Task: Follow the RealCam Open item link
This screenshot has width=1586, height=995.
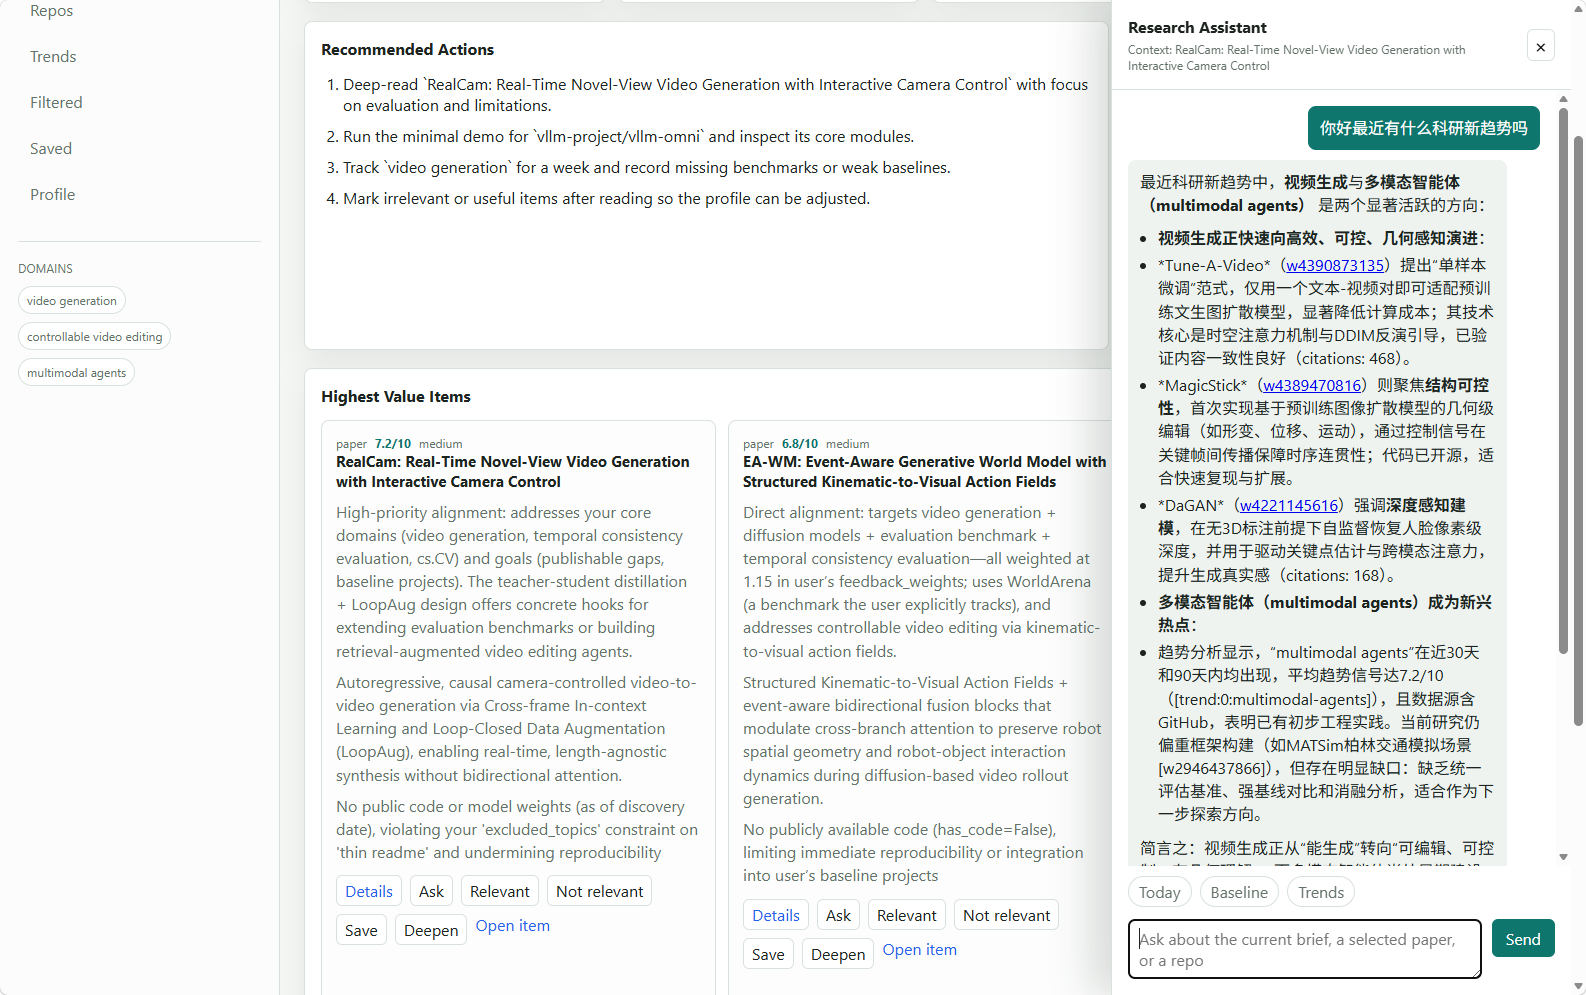Action: click(x=513, y=926)
